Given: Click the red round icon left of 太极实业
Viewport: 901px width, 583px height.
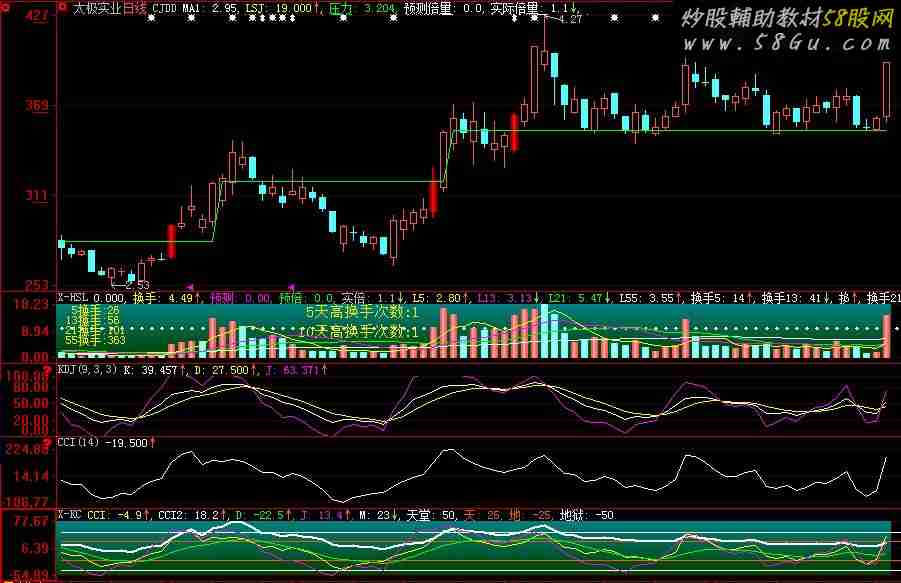Looking at the screenshot, I should pos(63,7).
